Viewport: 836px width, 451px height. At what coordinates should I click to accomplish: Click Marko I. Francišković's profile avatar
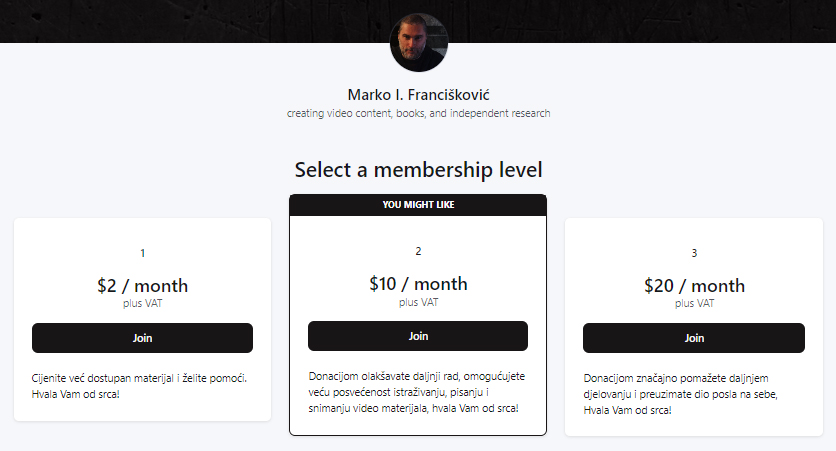point(418,42)
